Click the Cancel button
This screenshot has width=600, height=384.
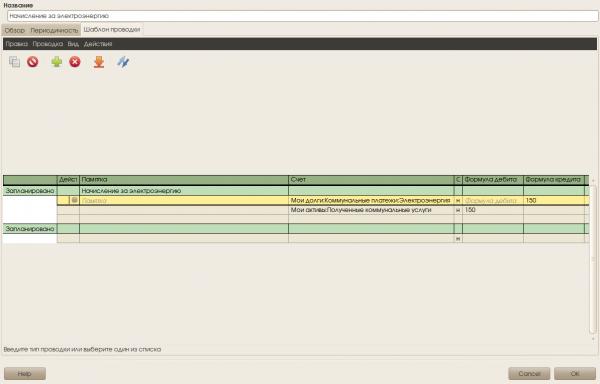529,373
